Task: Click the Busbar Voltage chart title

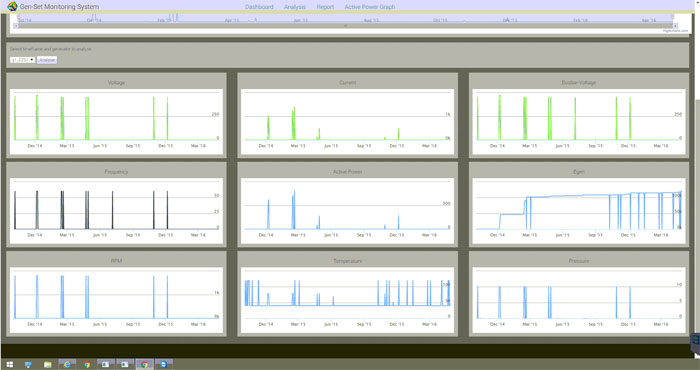Action: tap(579, 83)
